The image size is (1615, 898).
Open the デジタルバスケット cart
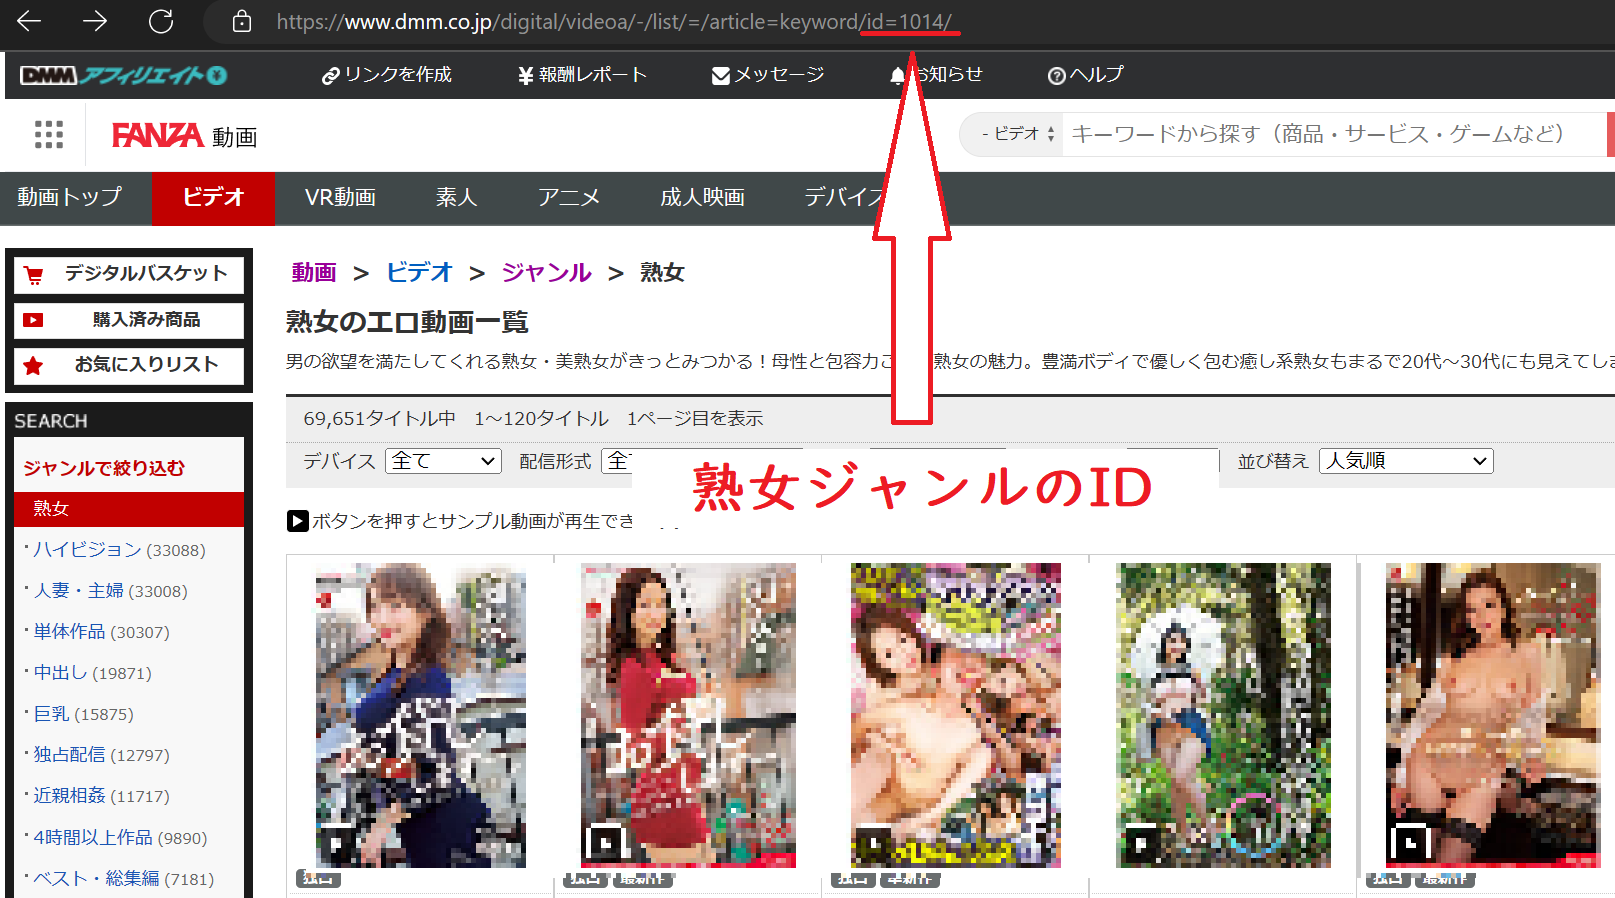[x=129, y=274]
